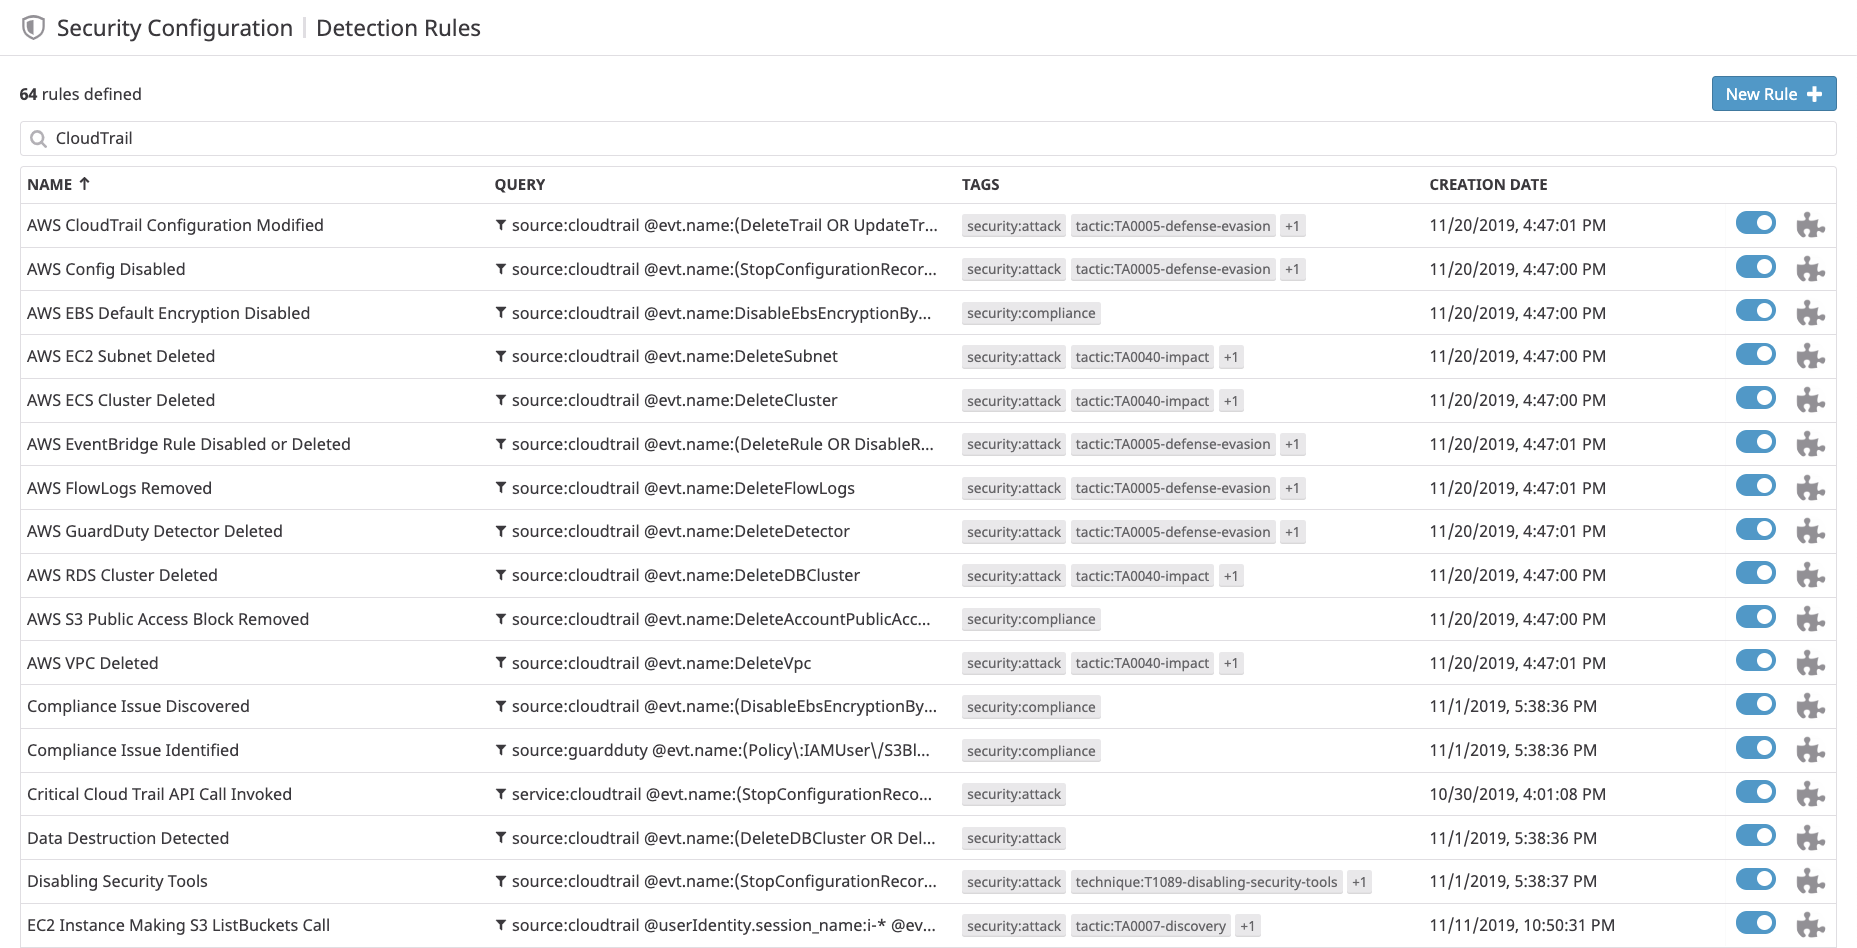Open puzzle icon for AWS Config Disabled
This screenshot has width=1857, height=948.
click(x=1810, y=269)
